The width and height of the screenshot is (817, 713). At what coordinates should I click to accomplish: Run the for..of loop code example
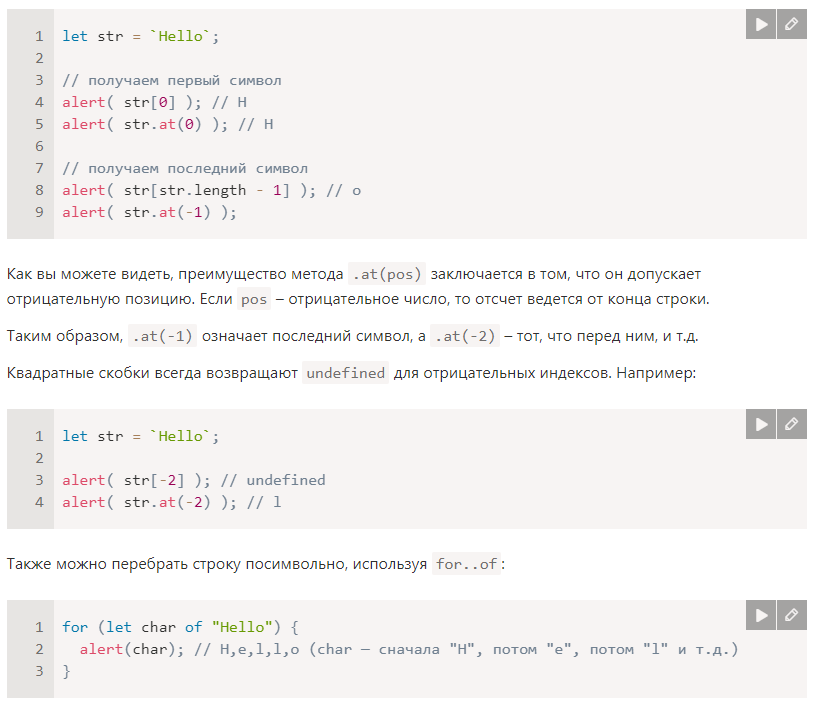pos(761,616)
